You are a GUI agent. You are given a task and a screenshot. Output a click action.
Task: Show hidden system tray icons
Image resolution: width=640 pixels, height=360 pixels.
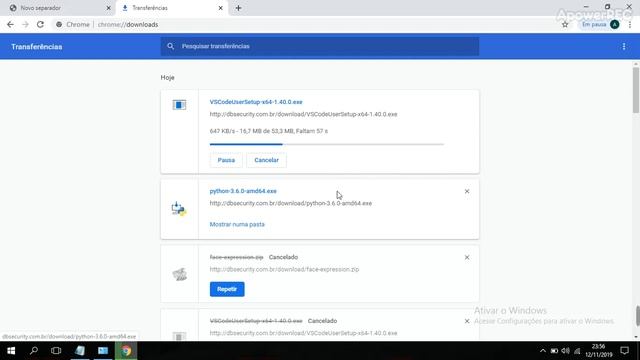542,351
